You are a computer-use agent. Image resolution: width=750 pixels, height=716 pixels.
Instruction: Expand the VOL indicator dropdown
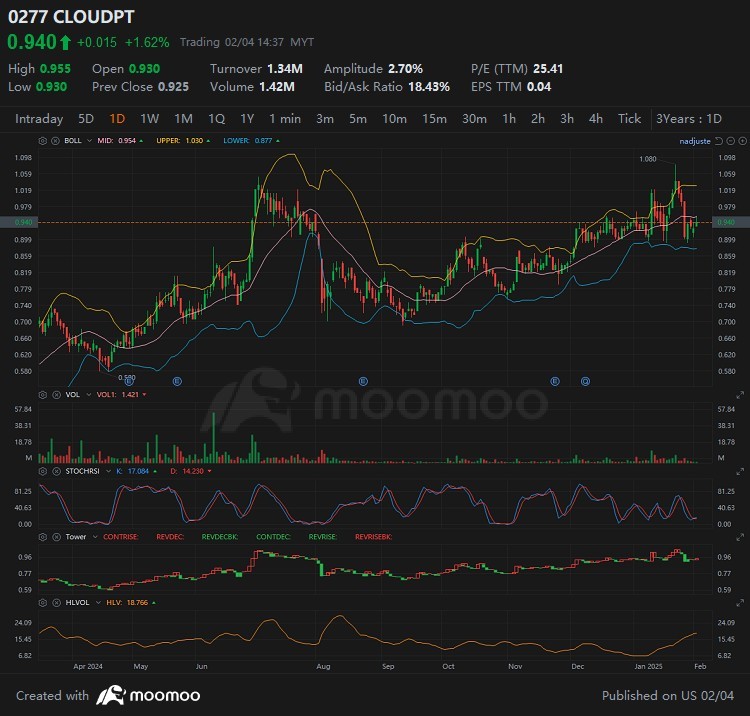tap(88, 395)
